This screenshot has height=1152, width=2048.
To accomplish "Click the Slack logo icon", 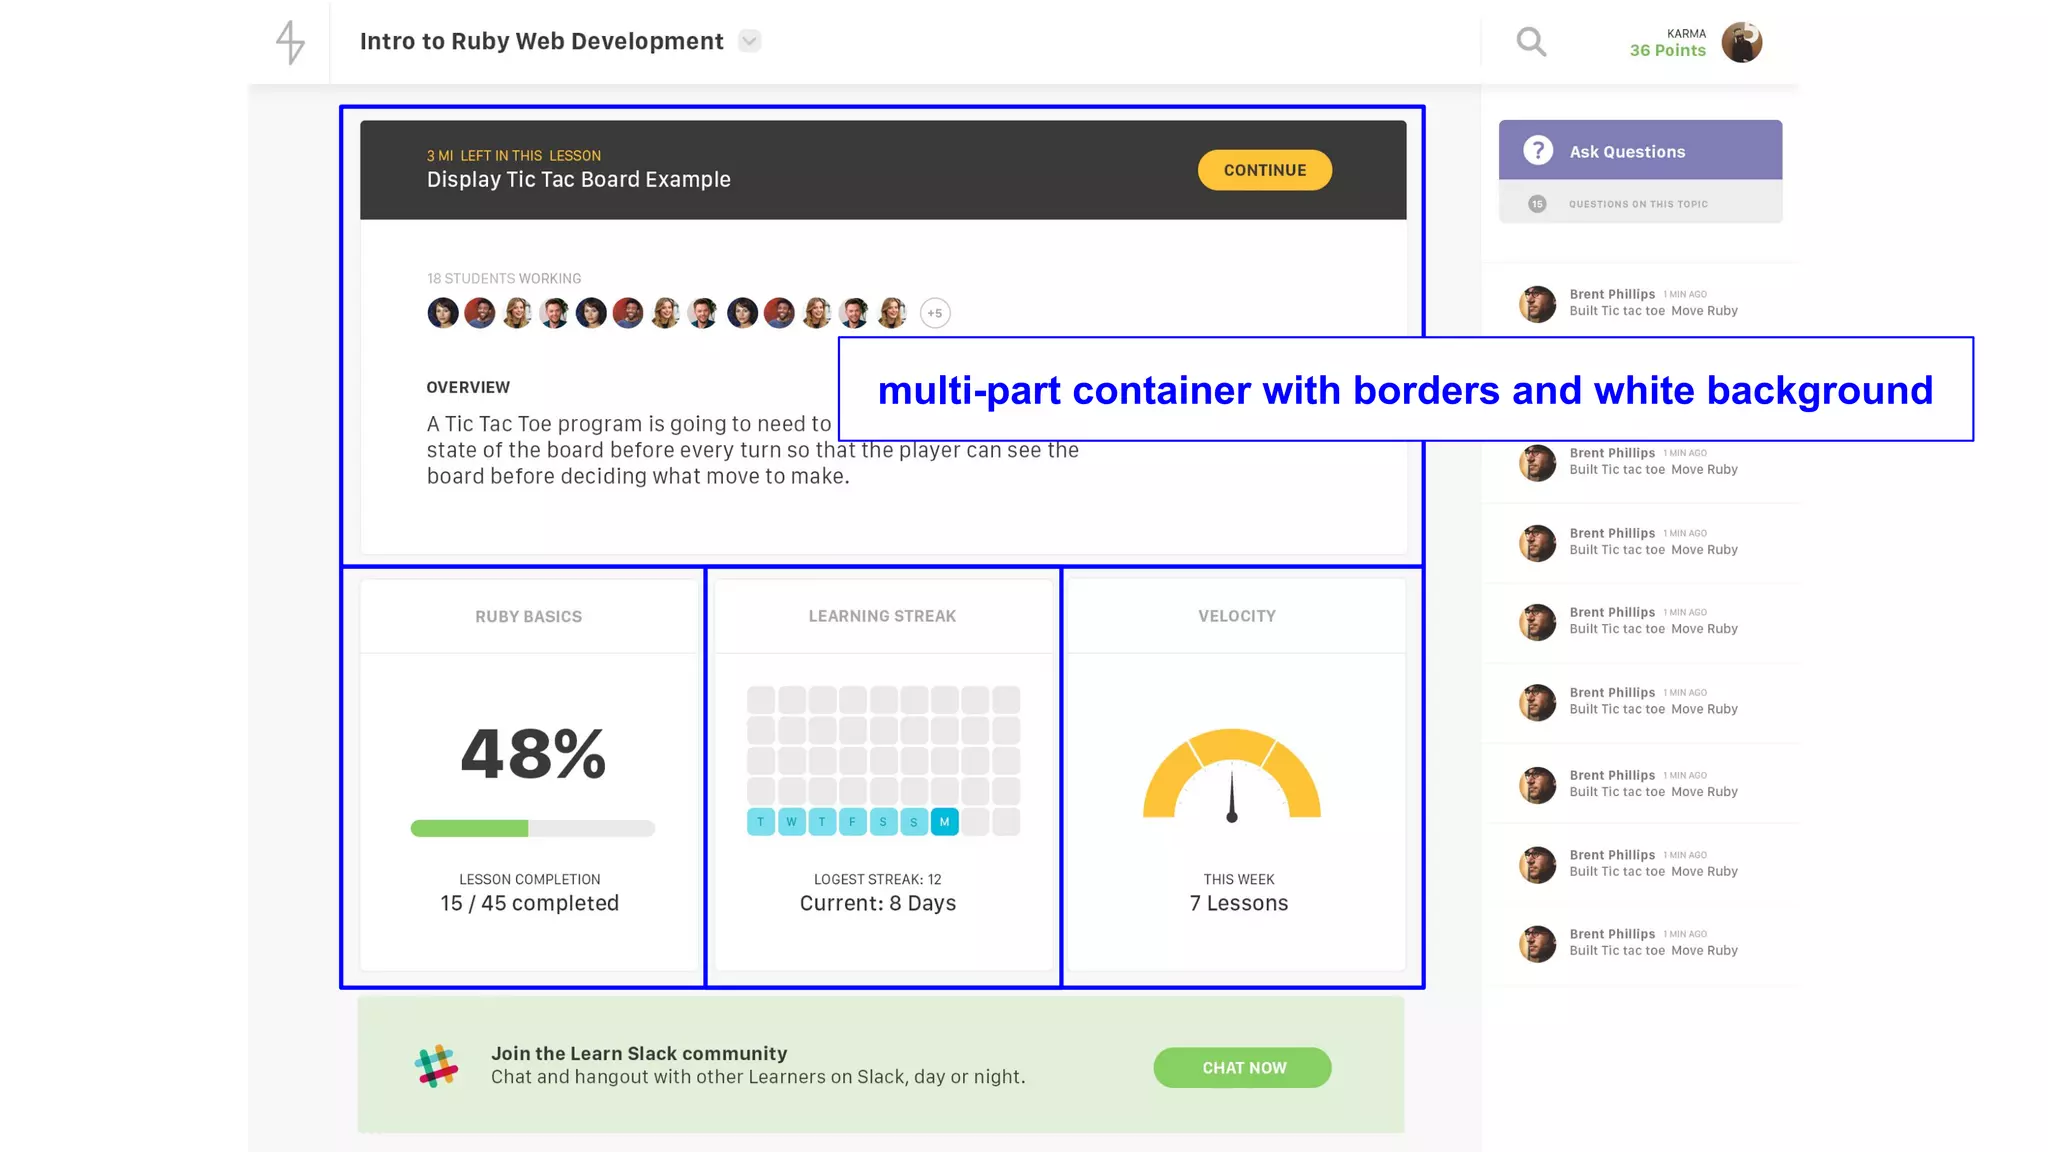I will click(x=436, y=1066).
